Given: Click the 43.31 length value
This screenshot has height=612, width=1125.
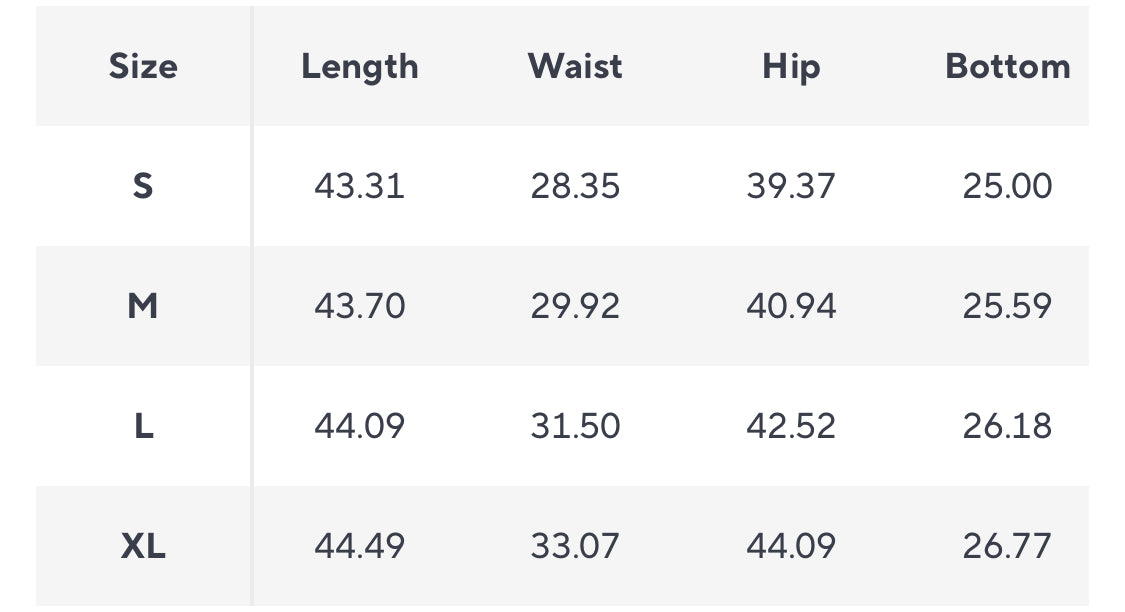Looking at the screenshot, I should coord(359,186).
